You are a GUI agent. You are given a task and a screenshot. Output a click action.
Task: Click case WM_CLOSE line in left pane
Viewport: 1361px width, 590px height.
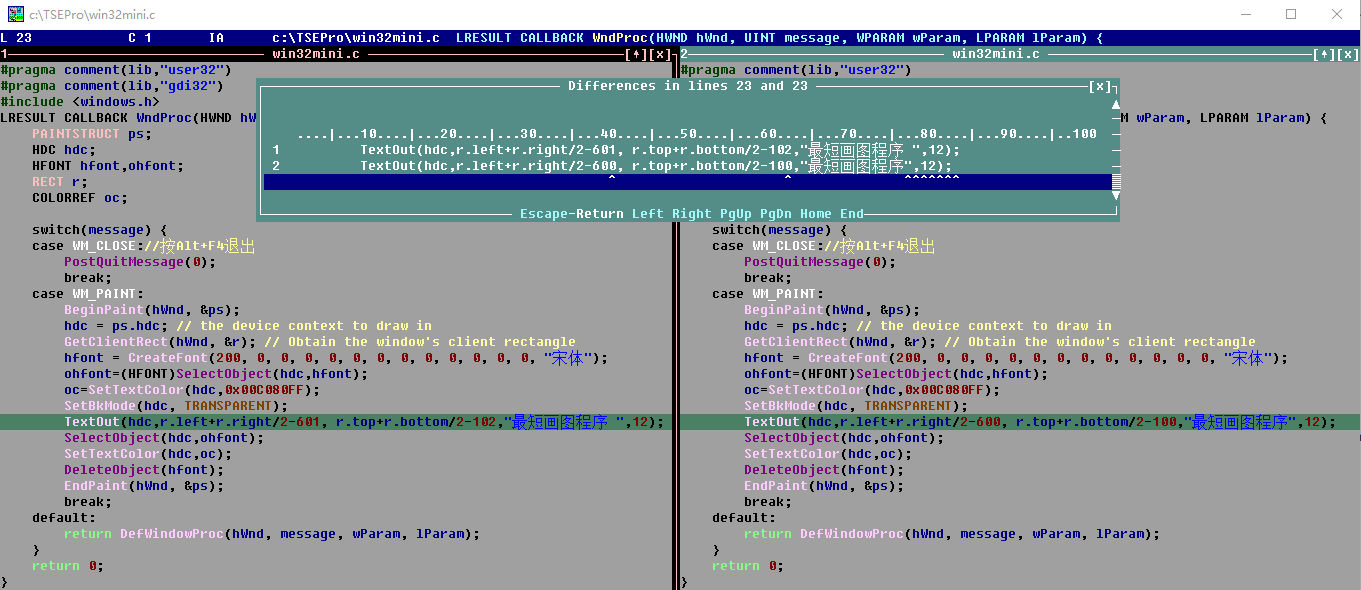(x=144, y=246)
